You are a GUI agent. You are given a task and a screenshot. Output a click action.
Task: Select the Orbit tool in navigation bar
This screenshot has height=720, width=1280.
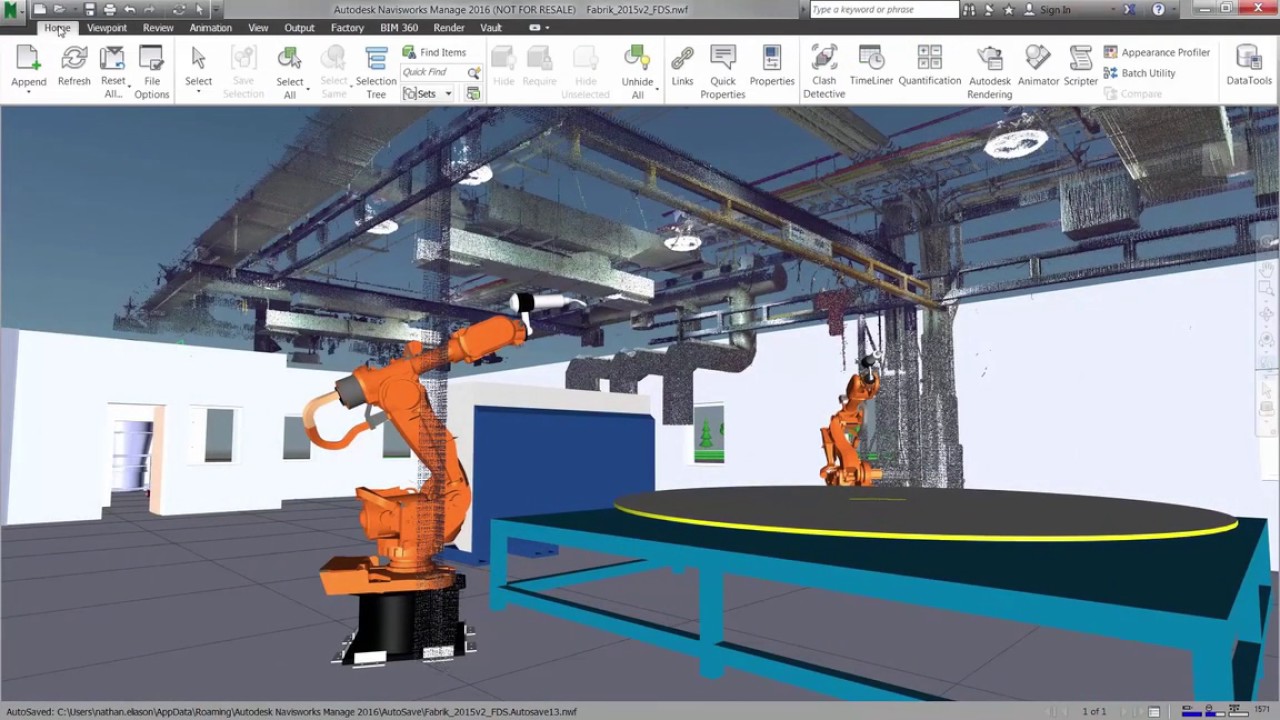click(x=1267, y=315)
